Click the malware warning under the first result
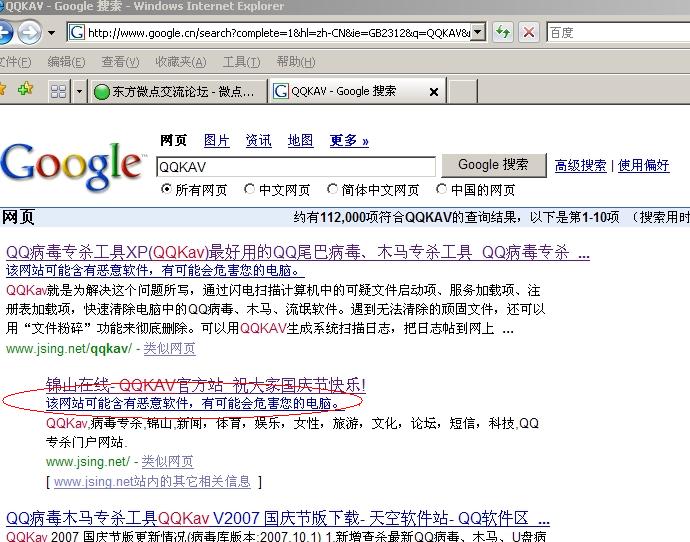Image resolution: width=690 pixels, height=542 pixels. pos(155,270)
